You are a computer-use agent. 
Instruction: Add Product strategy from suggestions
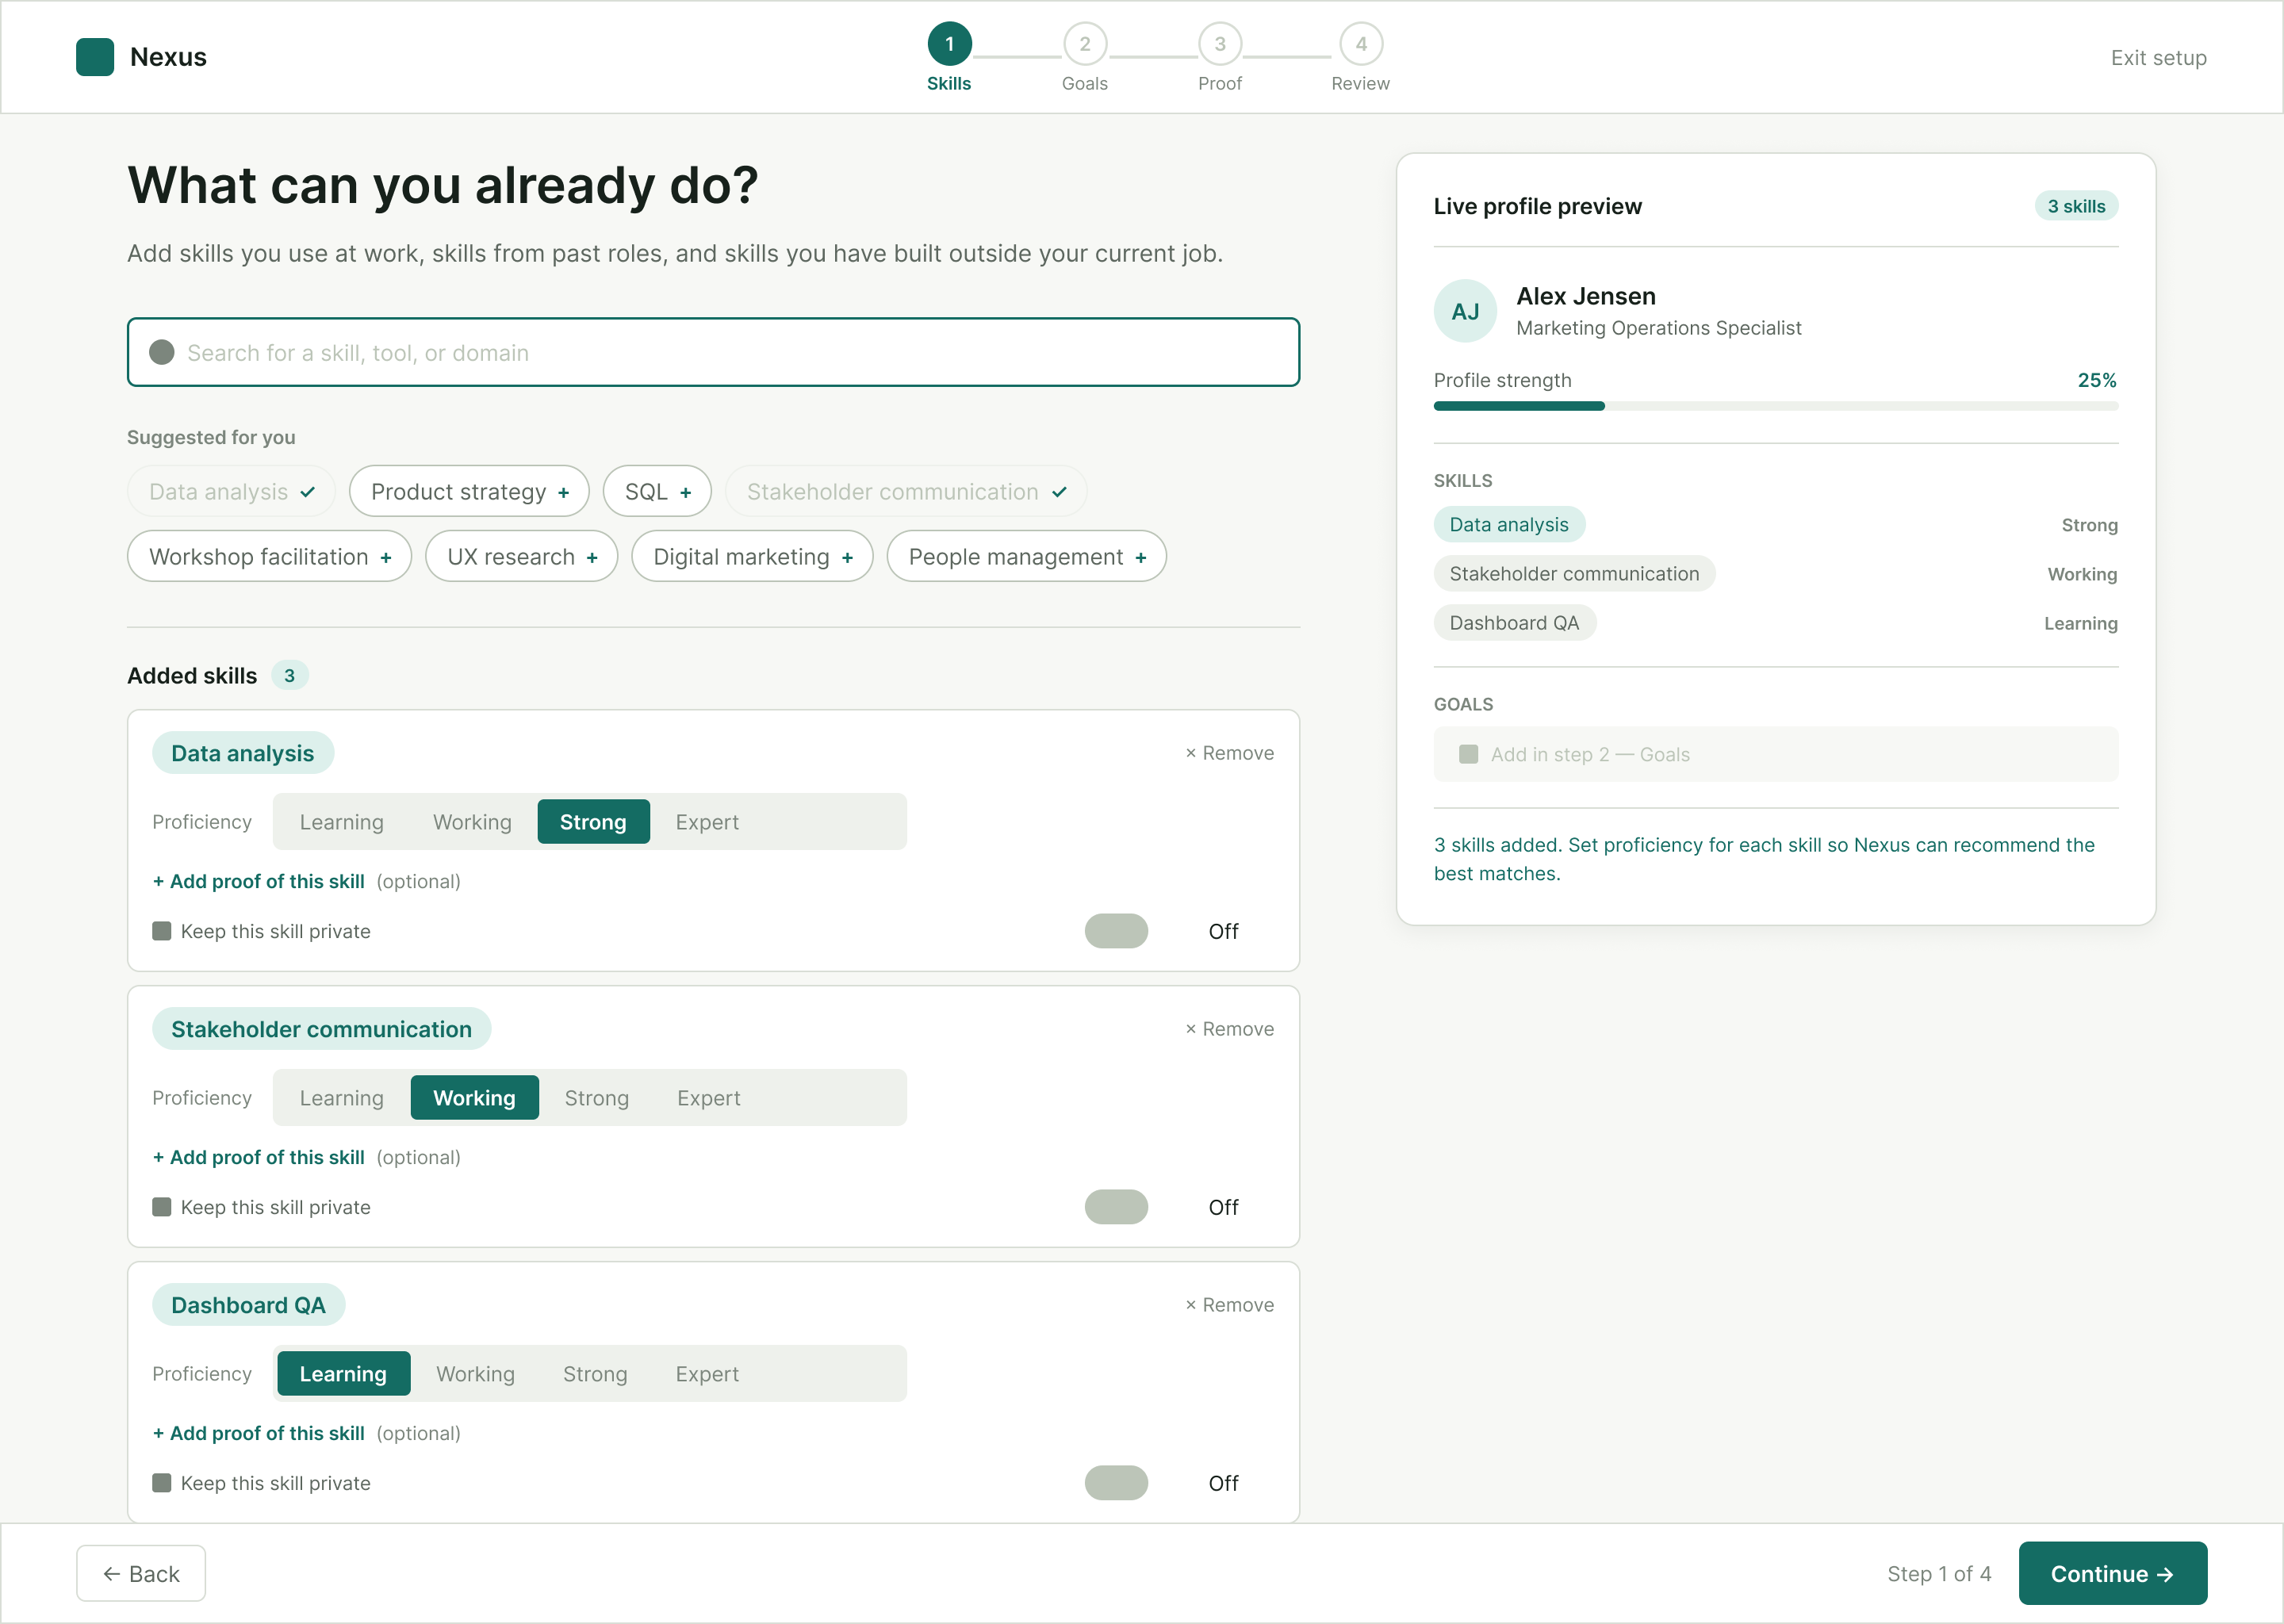[x=469, y=491]
